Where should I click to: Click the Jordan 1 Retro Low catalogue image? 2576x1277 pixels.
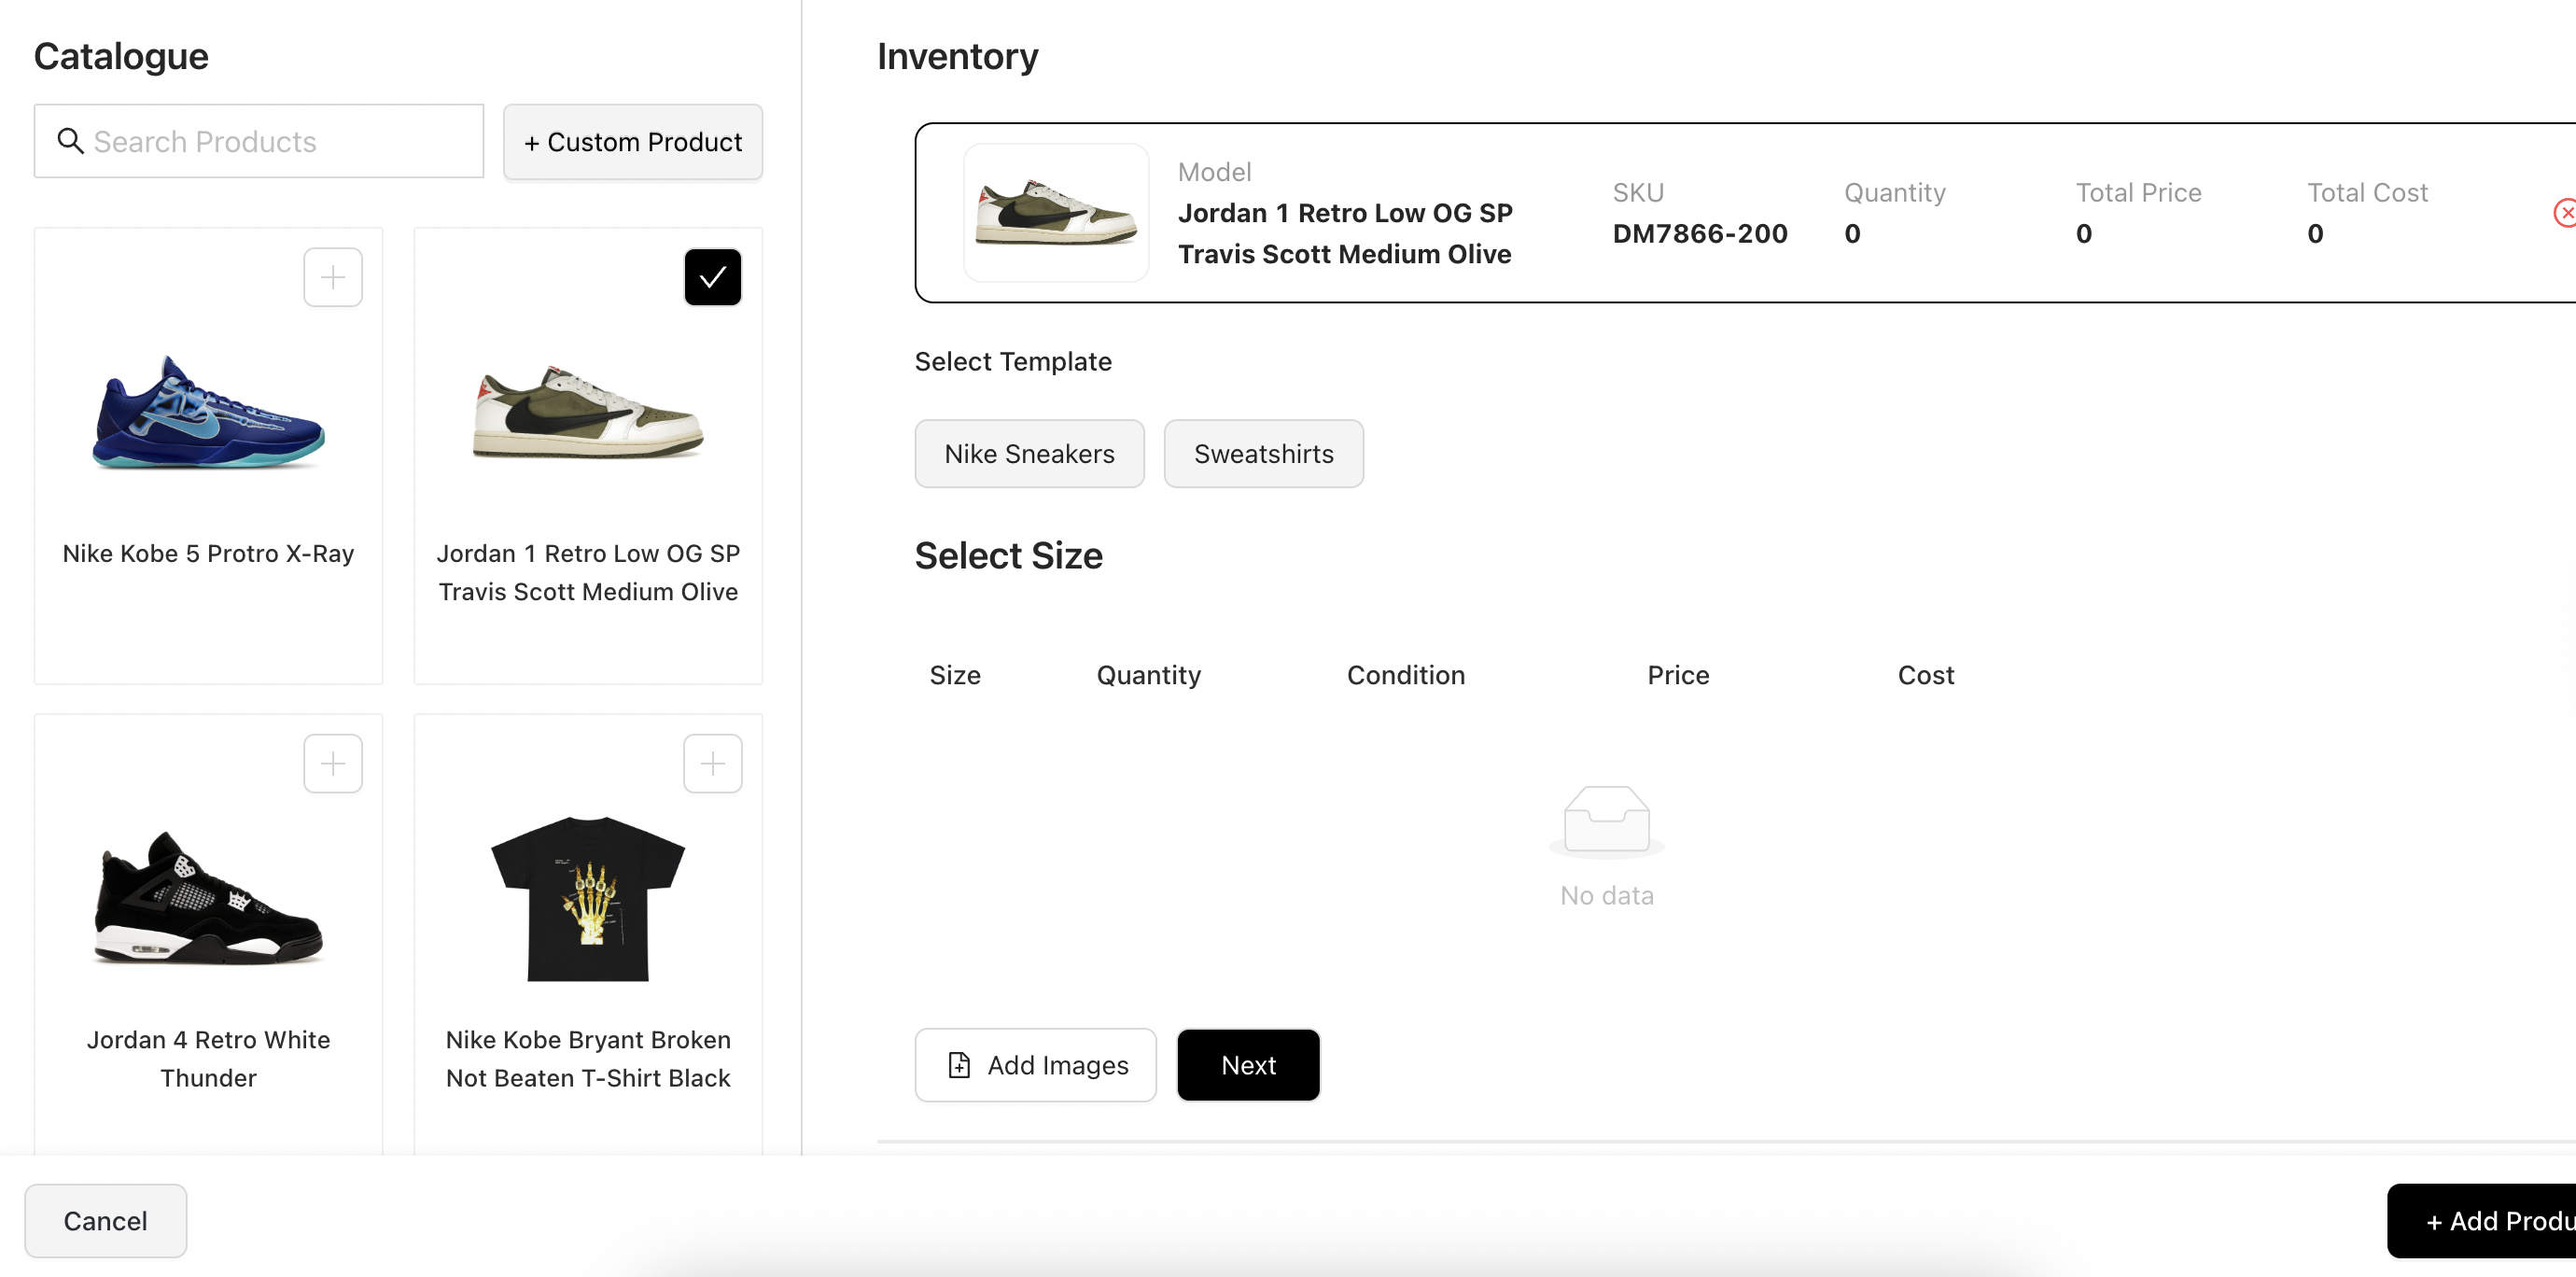click(588, 413)
